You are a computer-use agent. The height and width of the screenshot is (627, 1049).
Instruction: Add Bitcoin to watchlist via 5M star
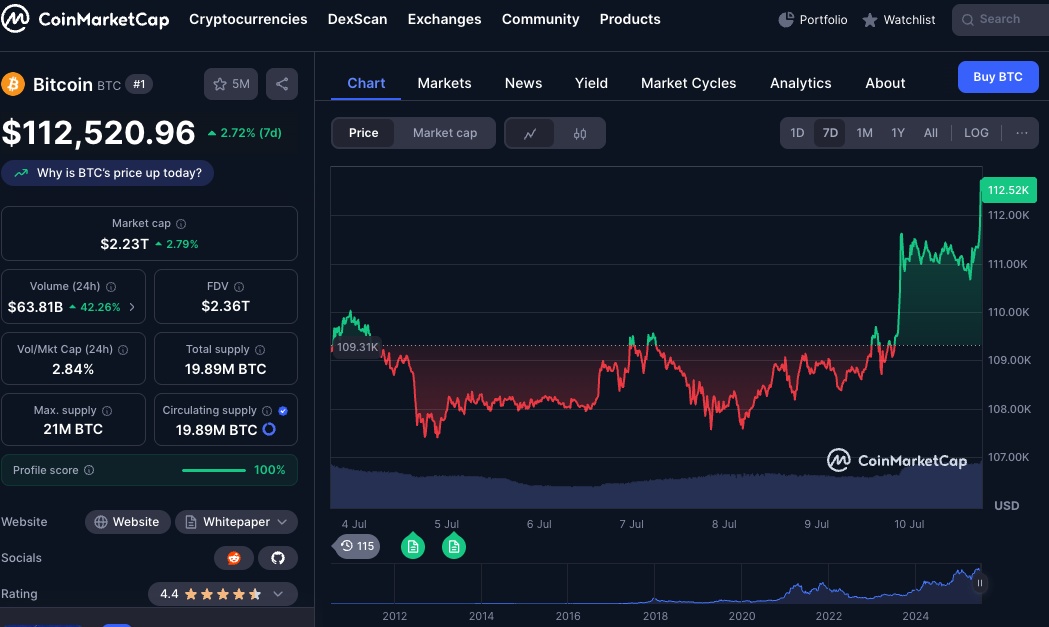231,84
